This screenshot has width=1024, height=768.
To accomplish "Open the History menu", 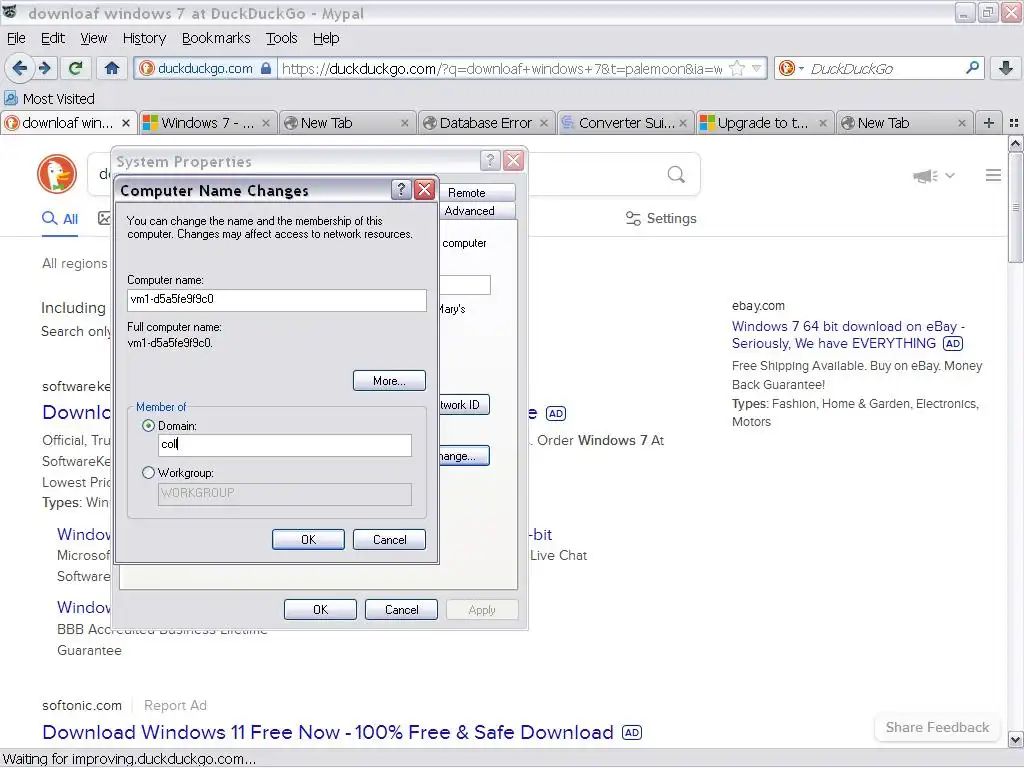I will [x=144, y=39].
